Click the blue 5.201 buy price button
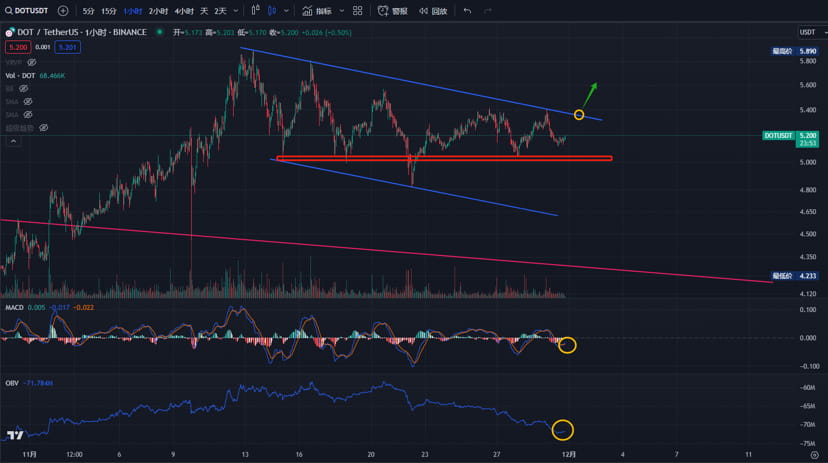 coord(68,48)
